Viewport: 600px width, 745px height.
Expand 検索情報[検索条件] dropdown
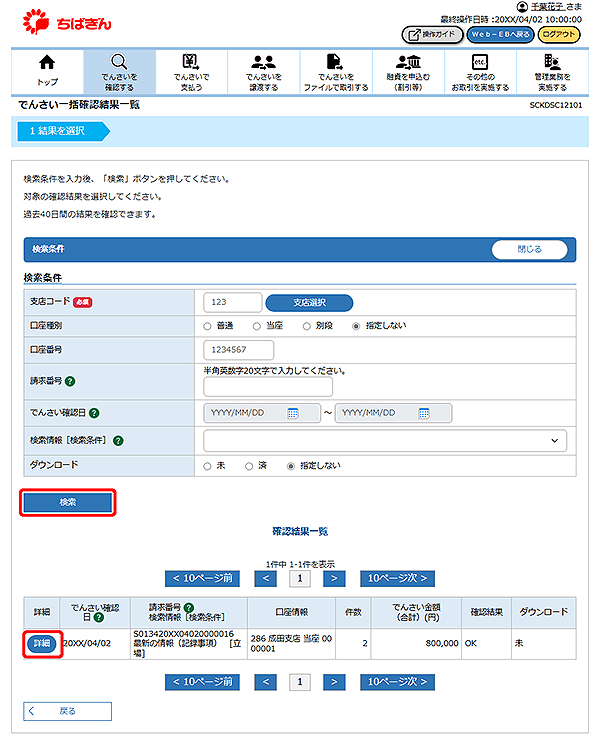click(385, 440)
